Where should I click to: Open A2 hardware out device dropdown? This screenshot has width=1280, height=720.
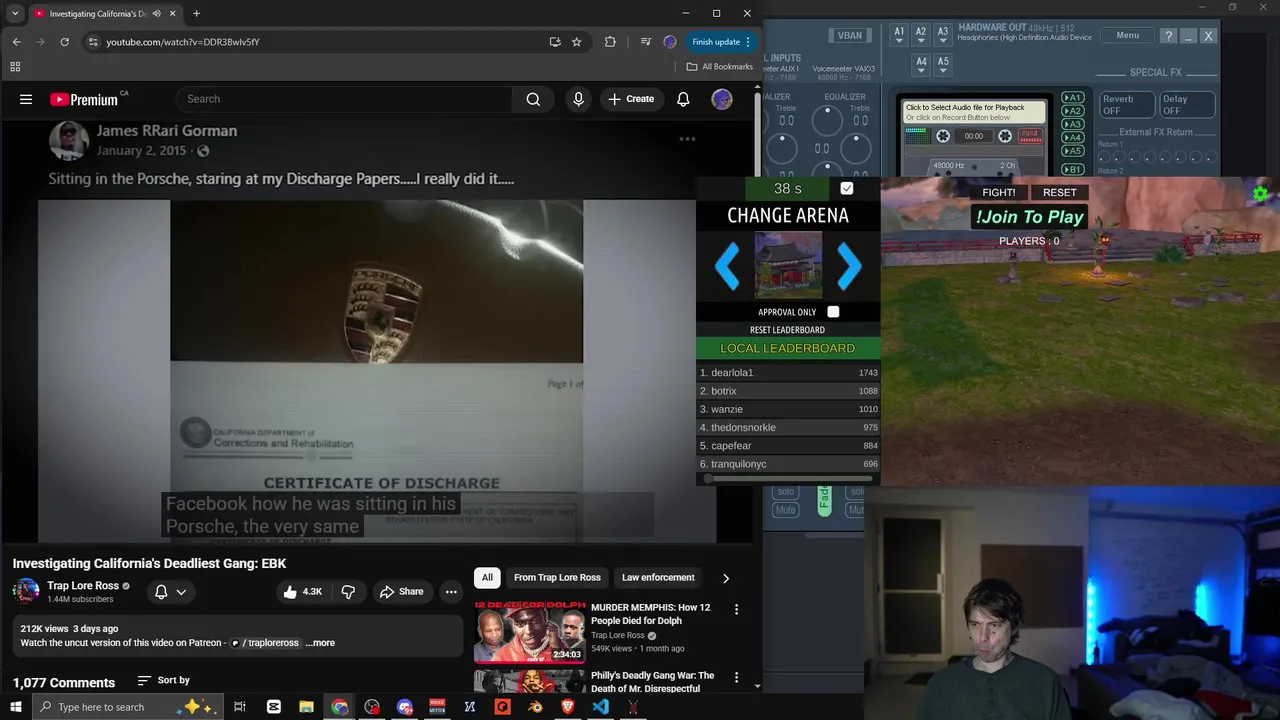(921, 35)
